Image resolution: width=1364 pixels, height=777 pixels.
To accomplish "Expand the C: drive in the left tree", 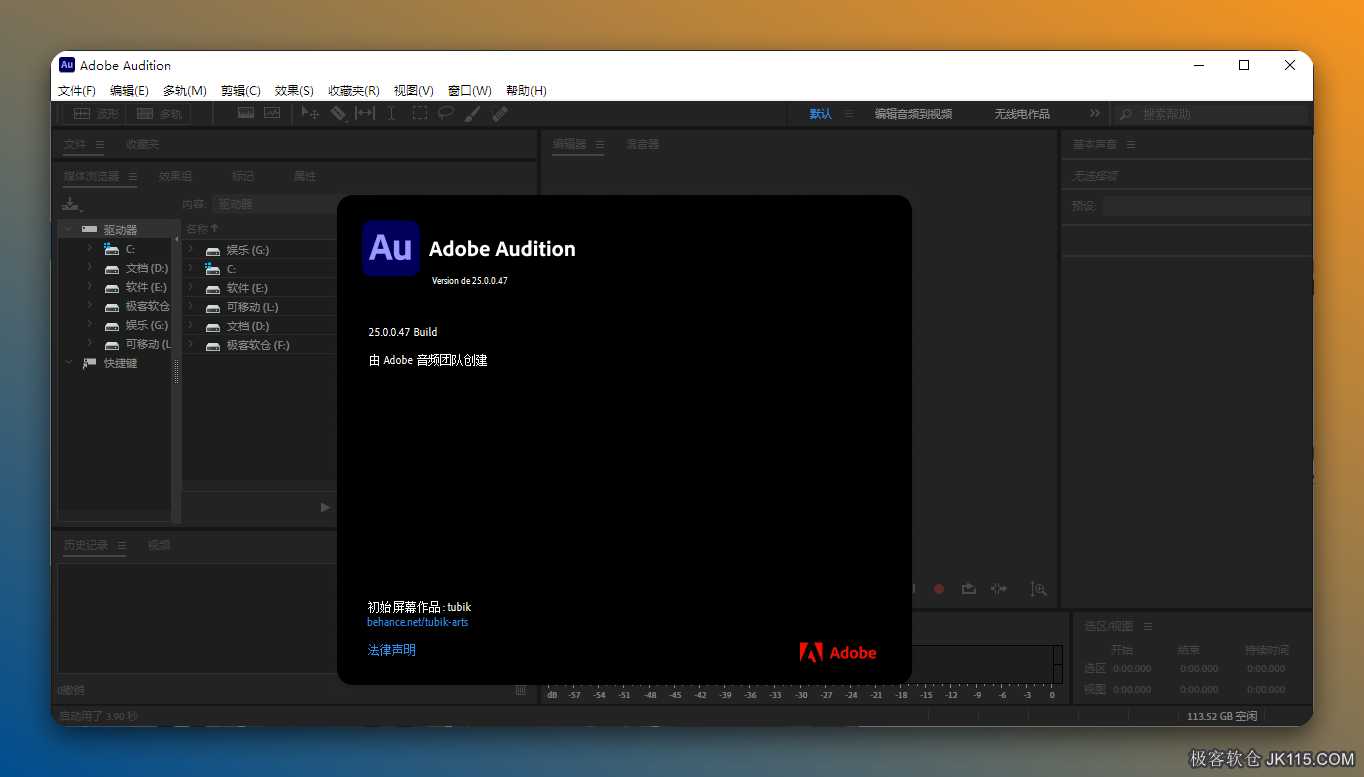I will [x=89, y=248].
